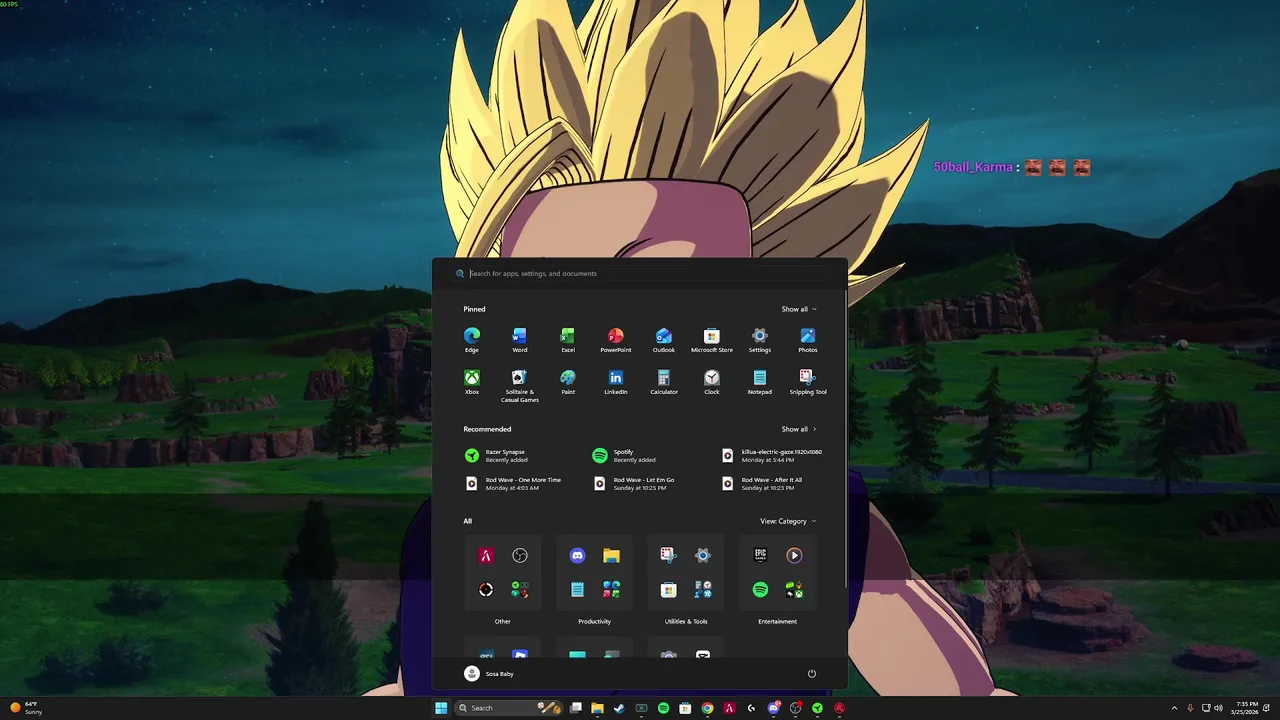
Task: Open Spotify in the Entertainment category
Action: coord(760,590)
